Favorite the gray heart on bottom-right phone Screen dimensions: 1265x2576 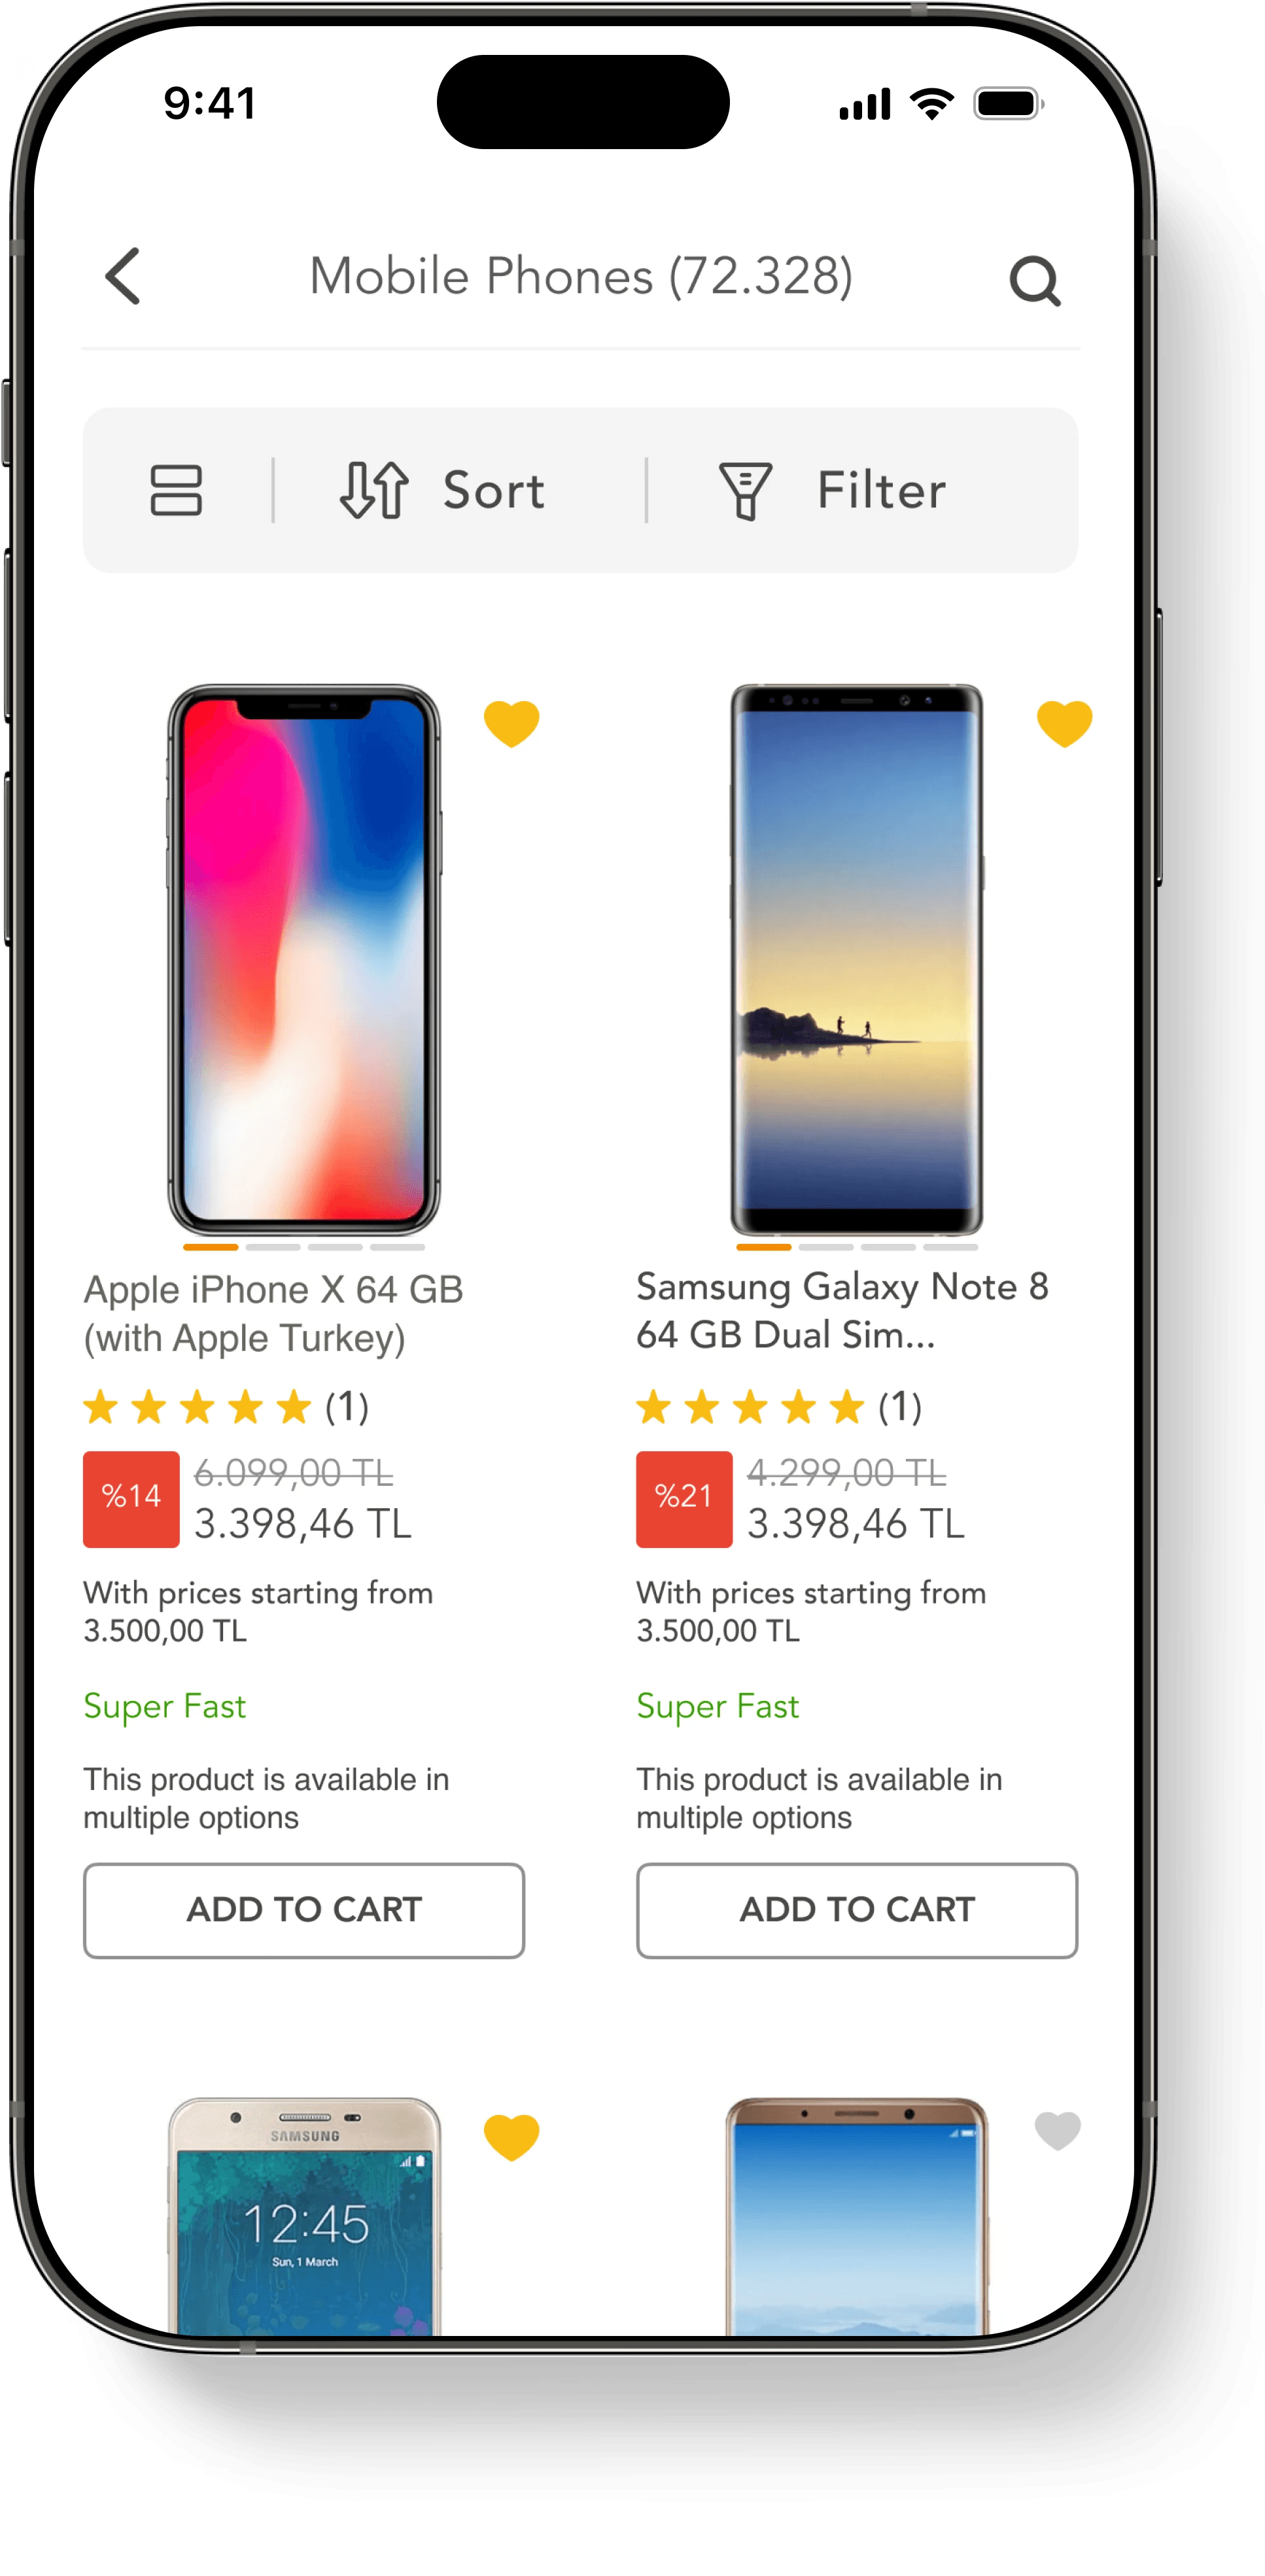1057,2130
